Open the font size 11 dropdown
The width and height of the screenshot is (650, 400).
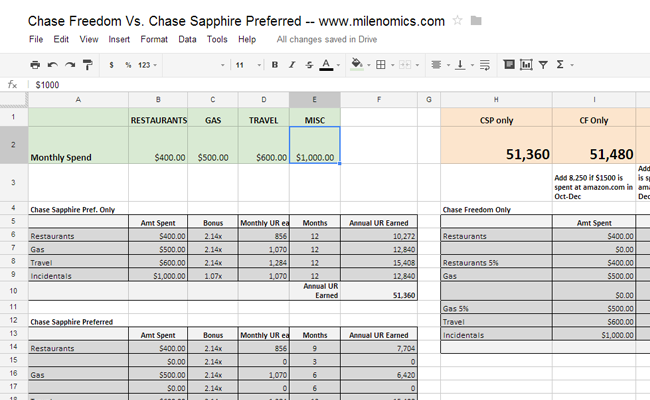coord(248,65)
